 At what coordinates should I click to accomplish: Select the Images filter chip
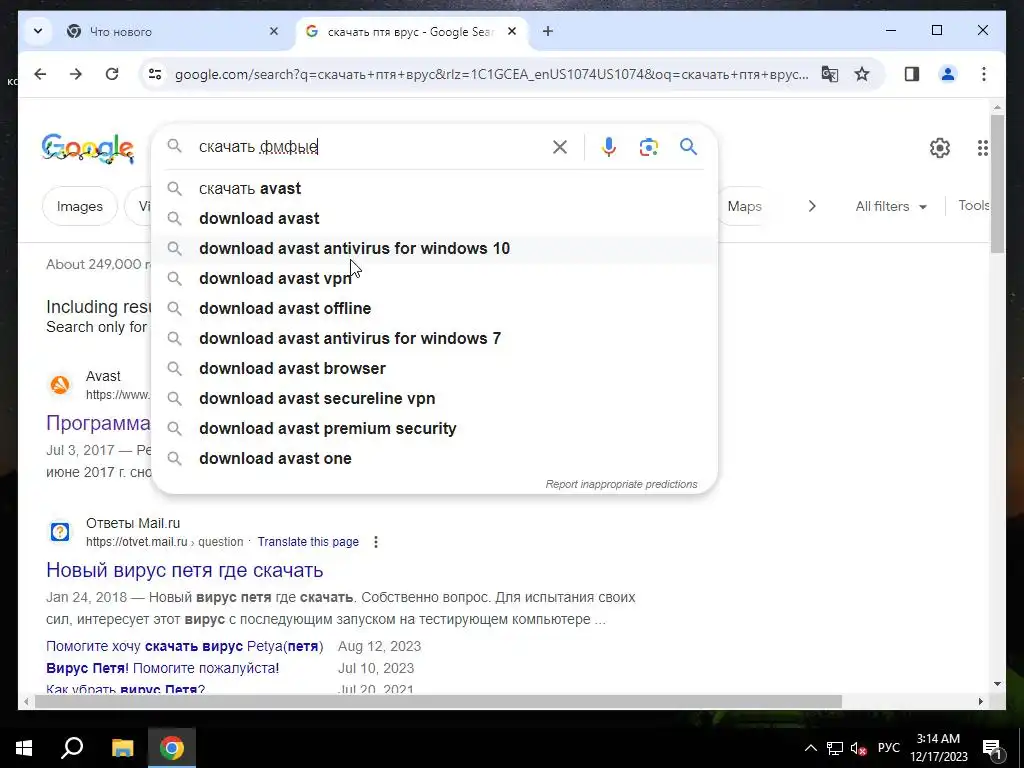pos(80,206)
